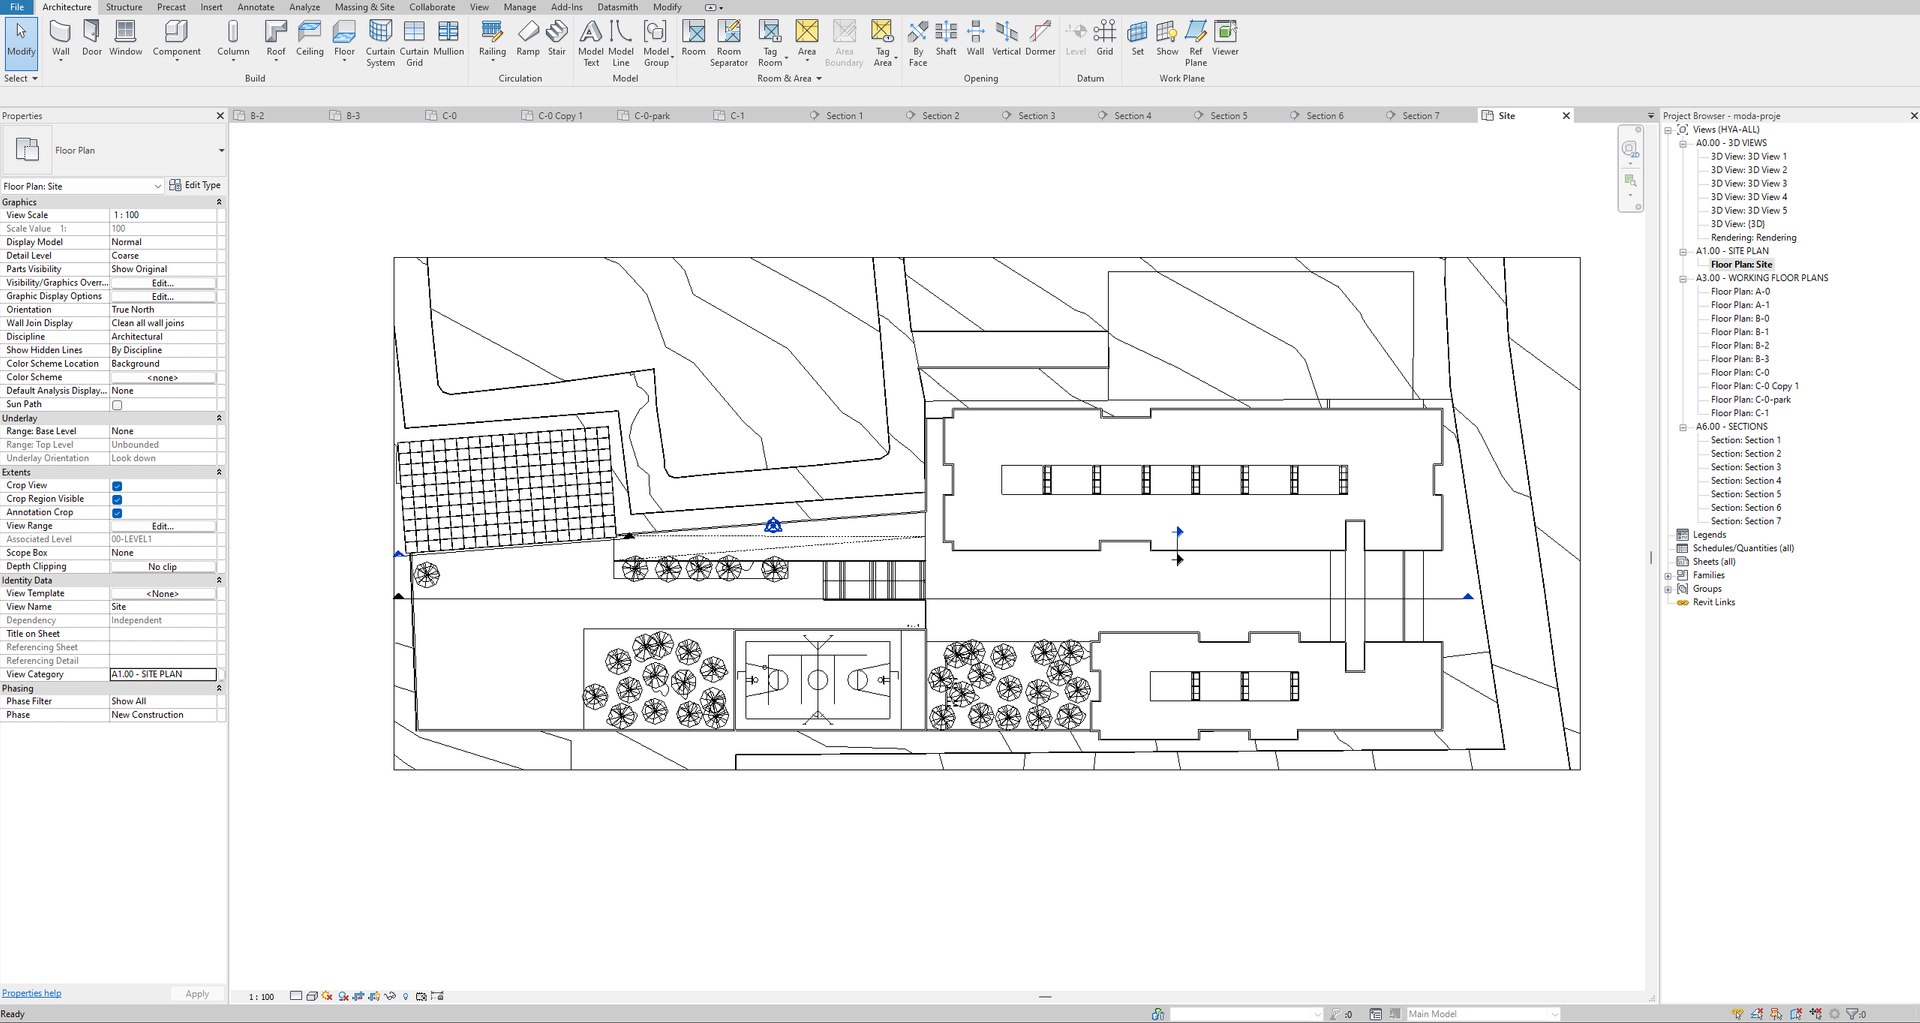Choose the Shaft opening tool

(x=946, y=38)
